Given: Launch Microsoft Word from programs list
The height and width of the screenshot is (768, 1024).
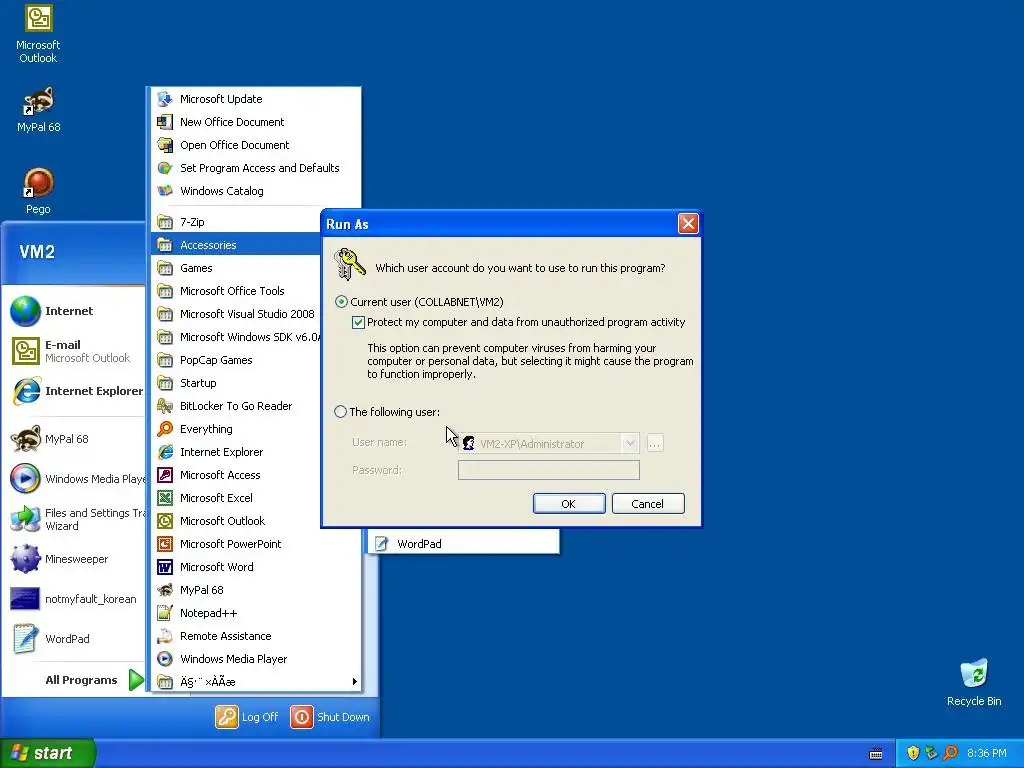Looking at the screenshot, I should coord(257,567).
